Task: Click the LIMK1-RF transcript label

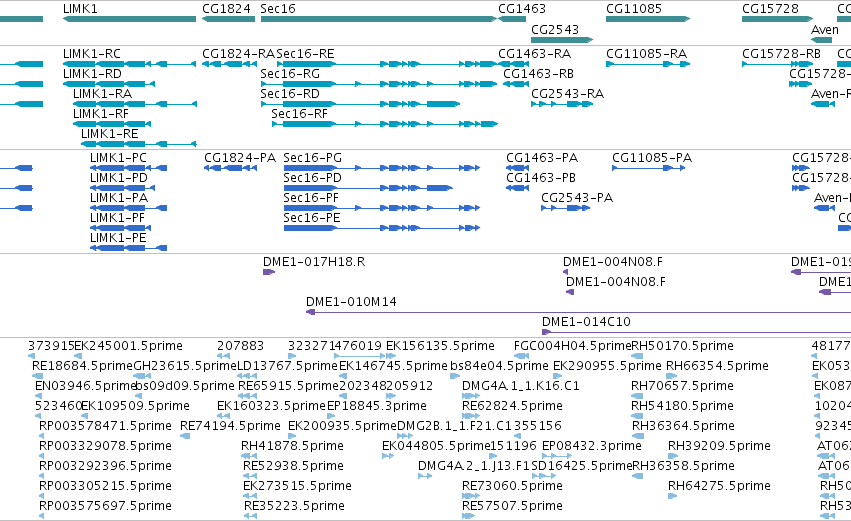Action: (101, 114)
